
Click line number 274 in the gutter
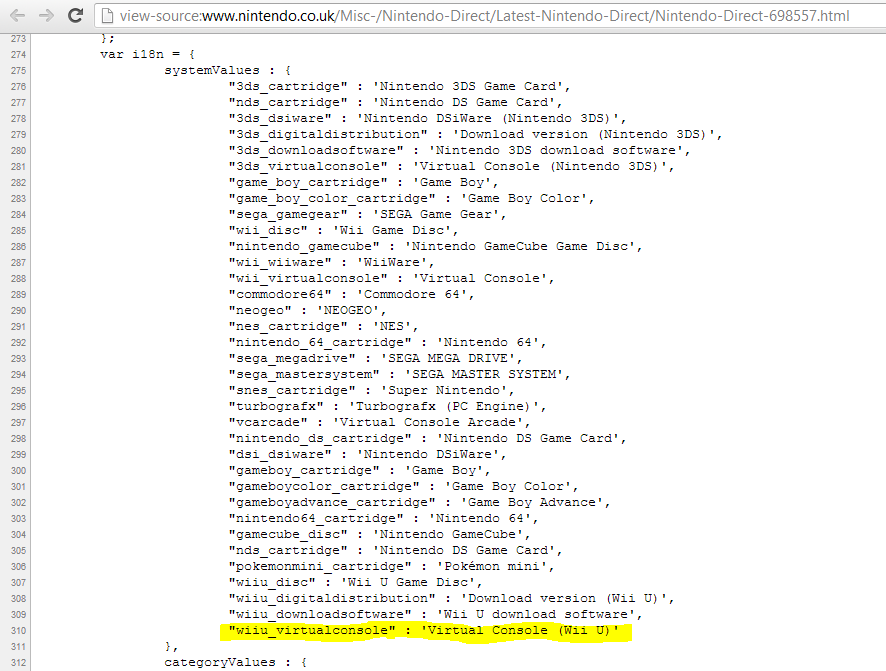point(18,55)
